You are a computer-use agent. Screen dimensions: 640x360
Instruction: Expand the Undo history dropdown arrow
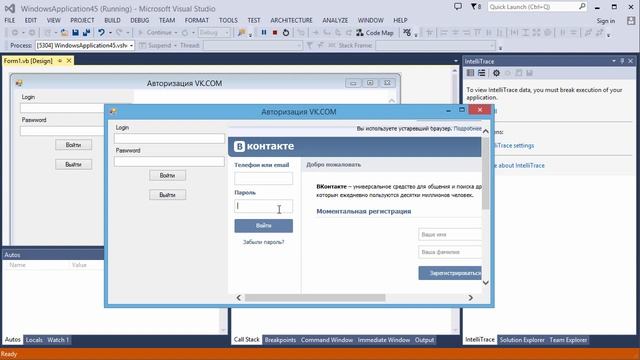point(110,33)
